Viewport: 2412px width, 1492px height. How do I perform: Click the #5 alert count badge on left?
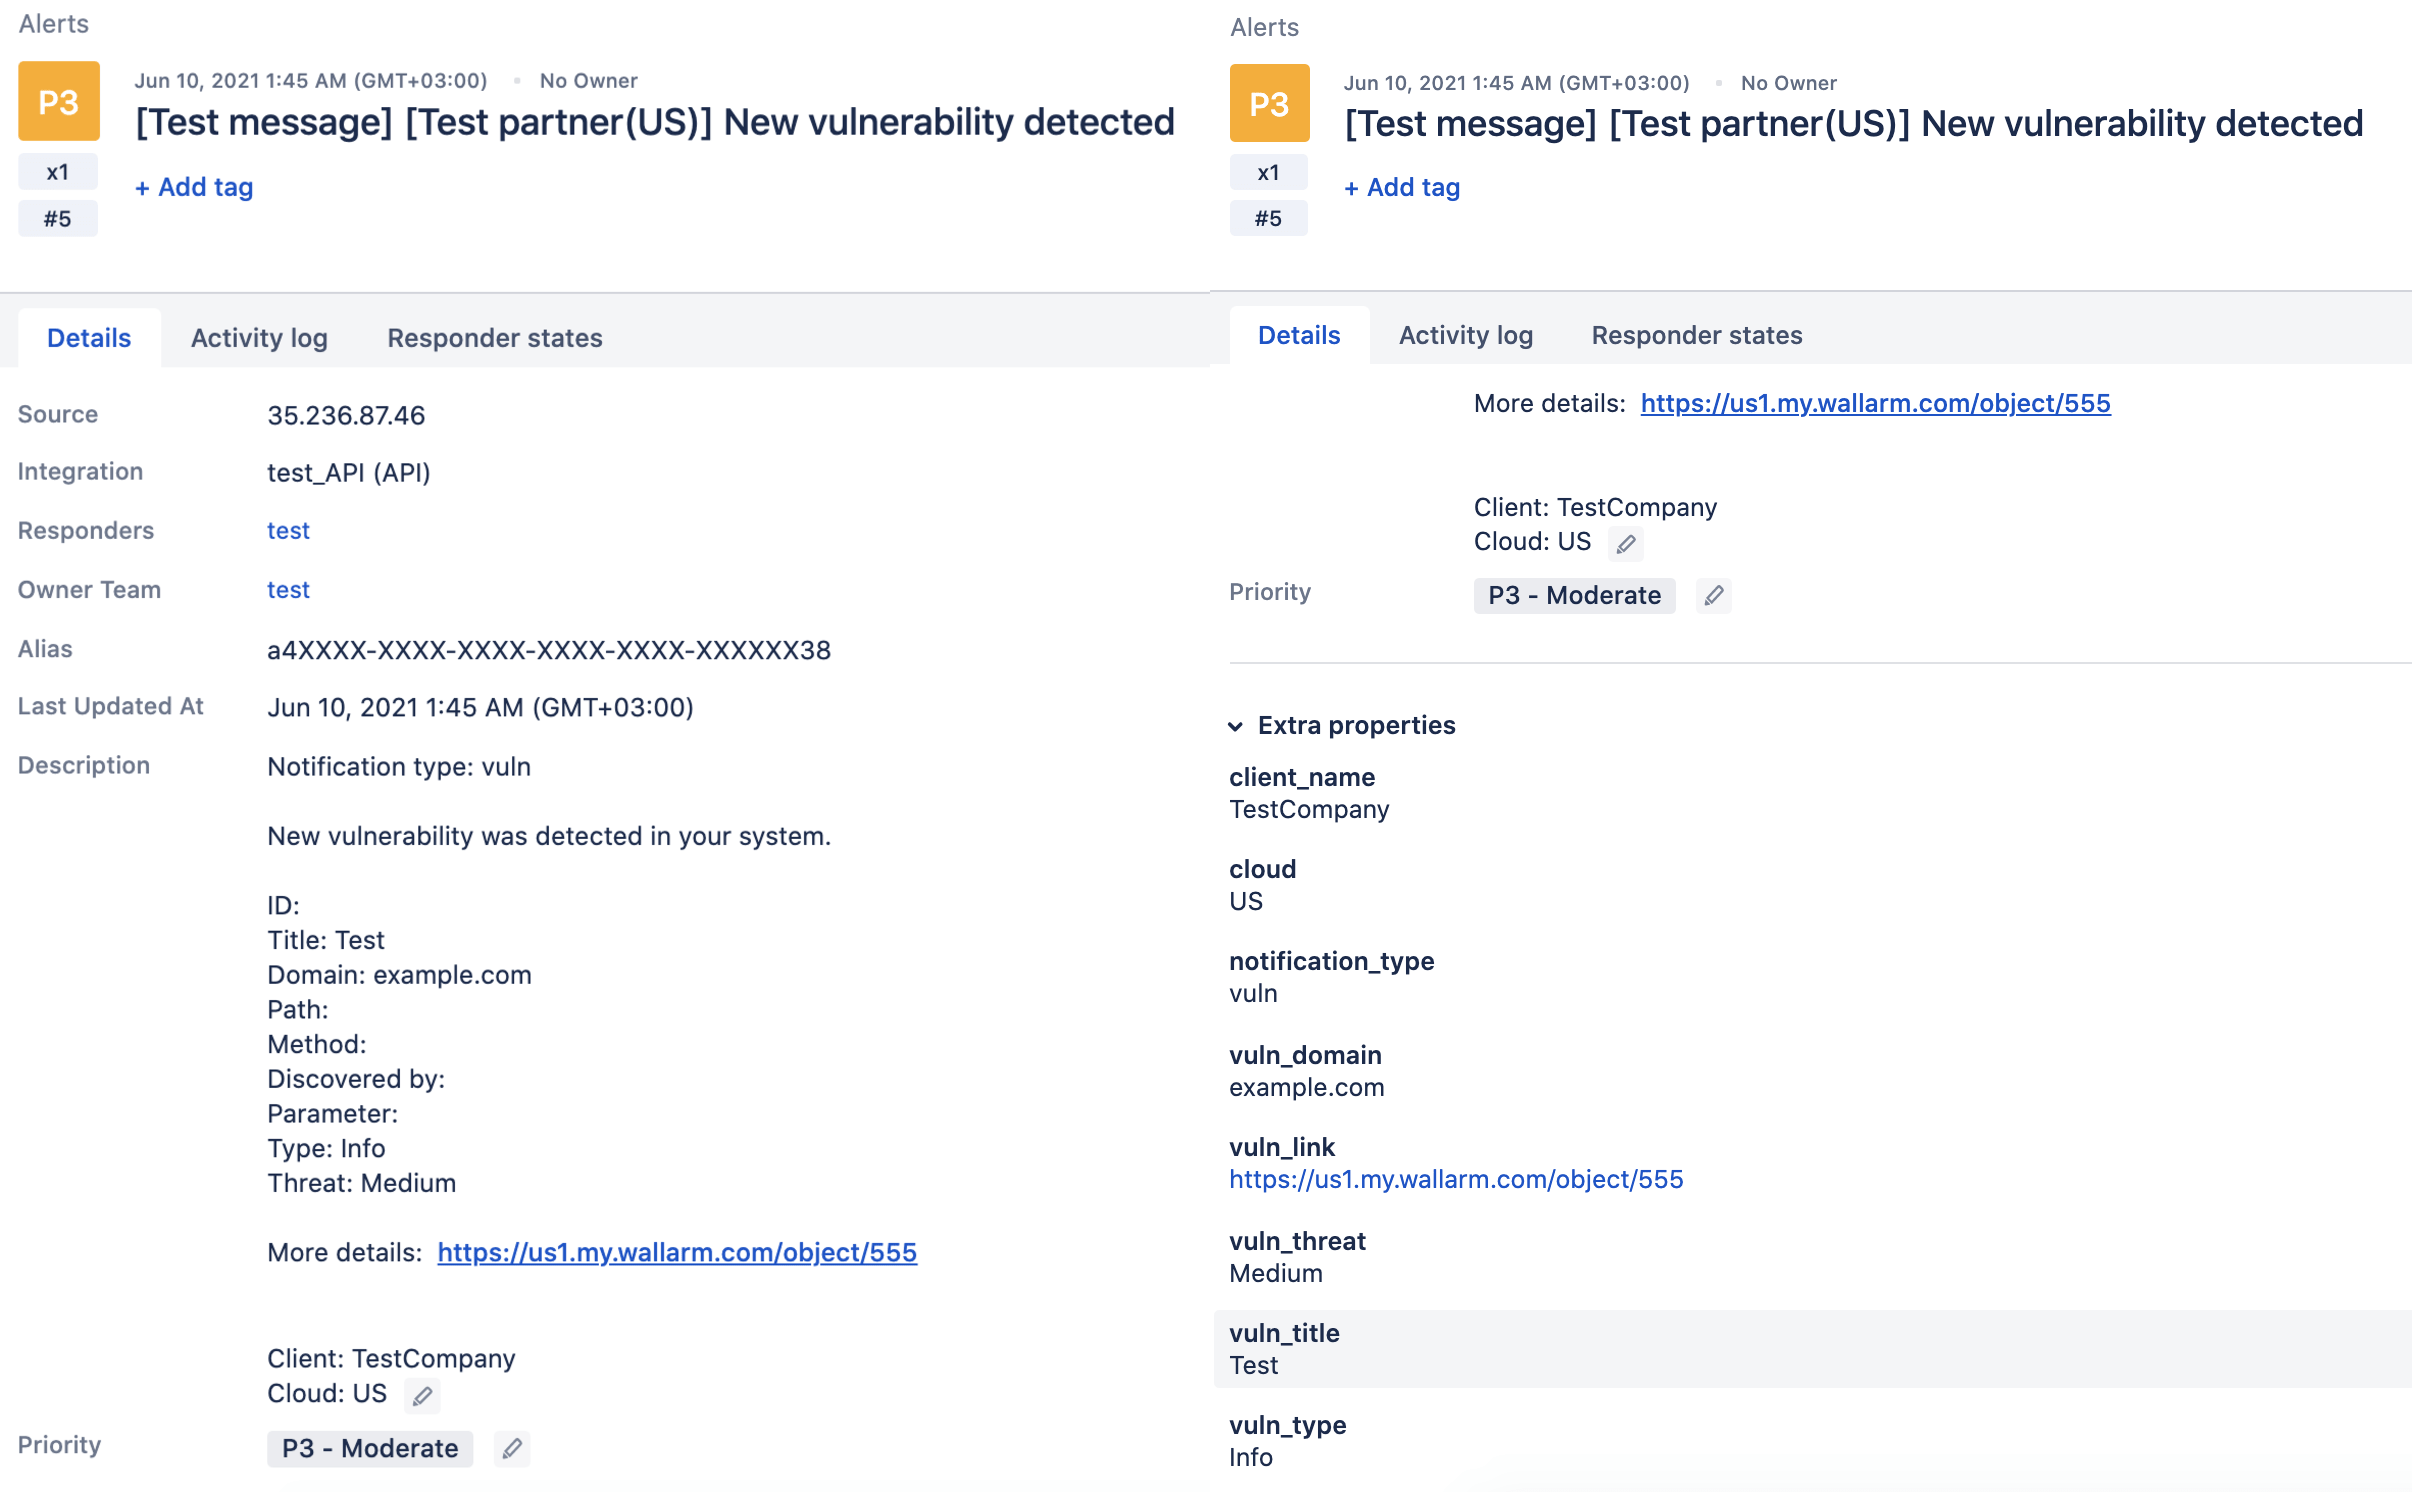pyautogui.click(x=58, y=219)
